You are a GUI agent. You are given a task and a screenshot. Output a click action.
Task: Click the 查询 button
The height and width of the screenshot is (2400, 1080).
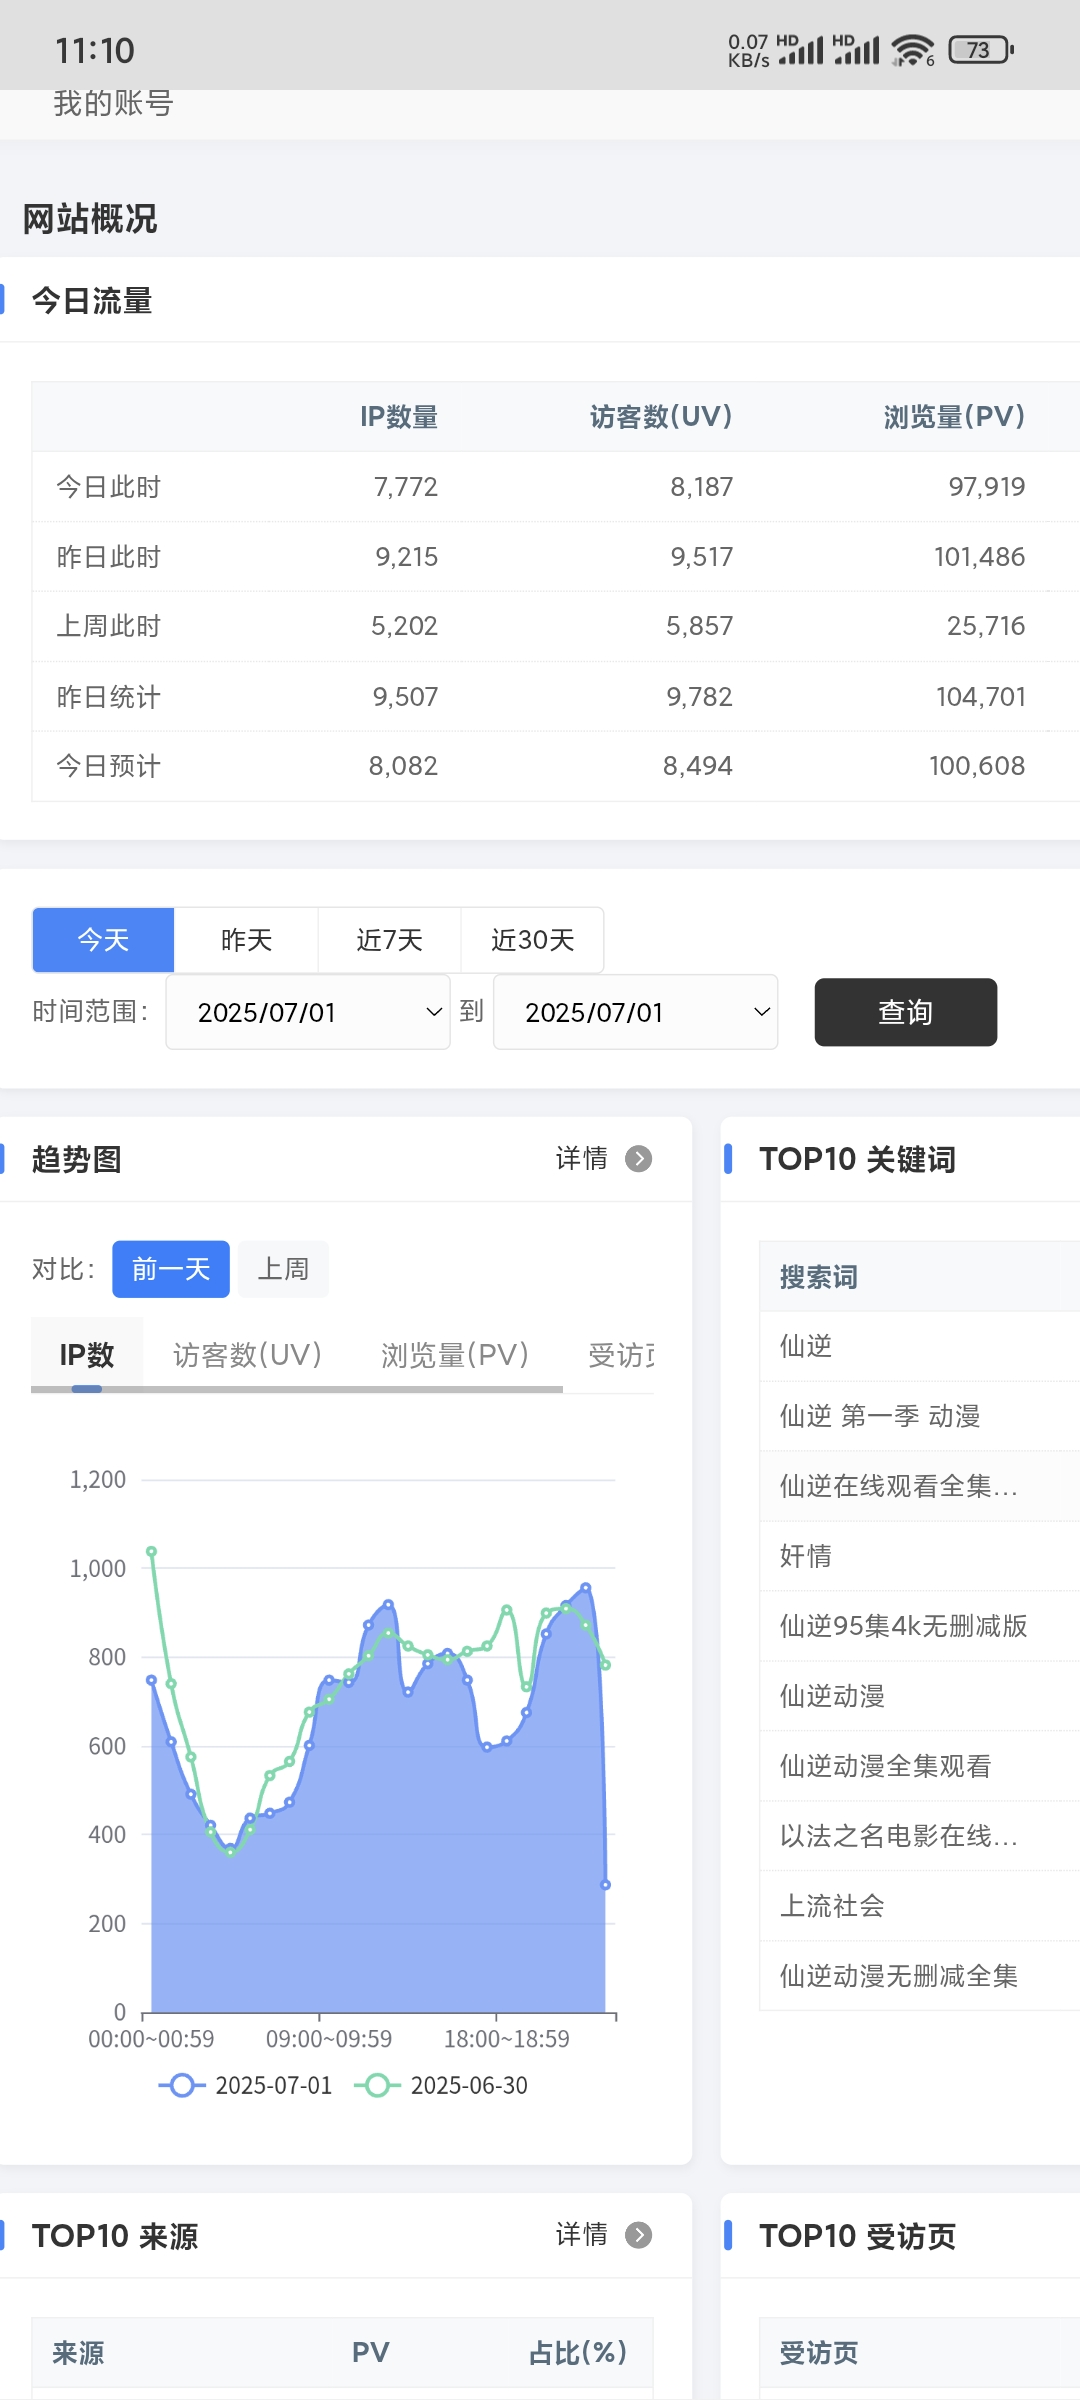coord(905,1012)
